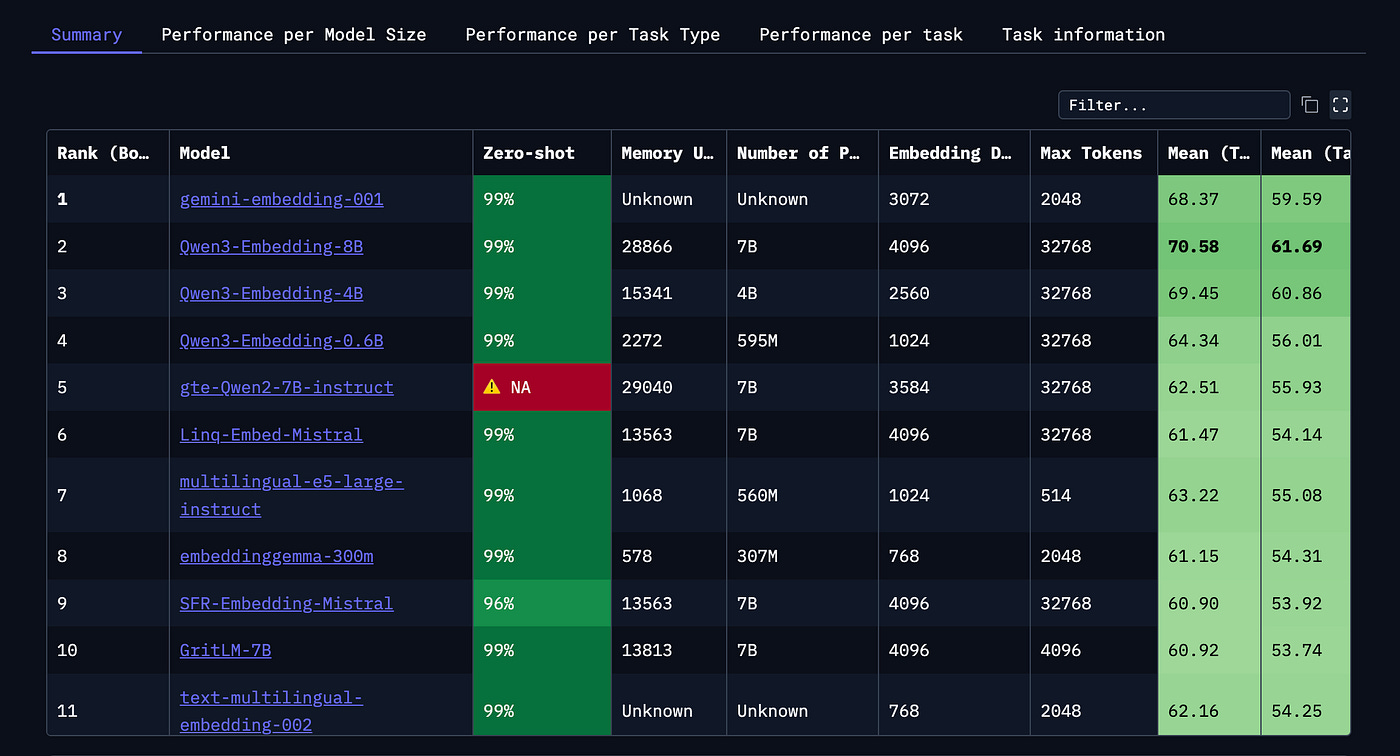Select the 307M parameters cell
1400x756 pixels.
tap(803, 556)
